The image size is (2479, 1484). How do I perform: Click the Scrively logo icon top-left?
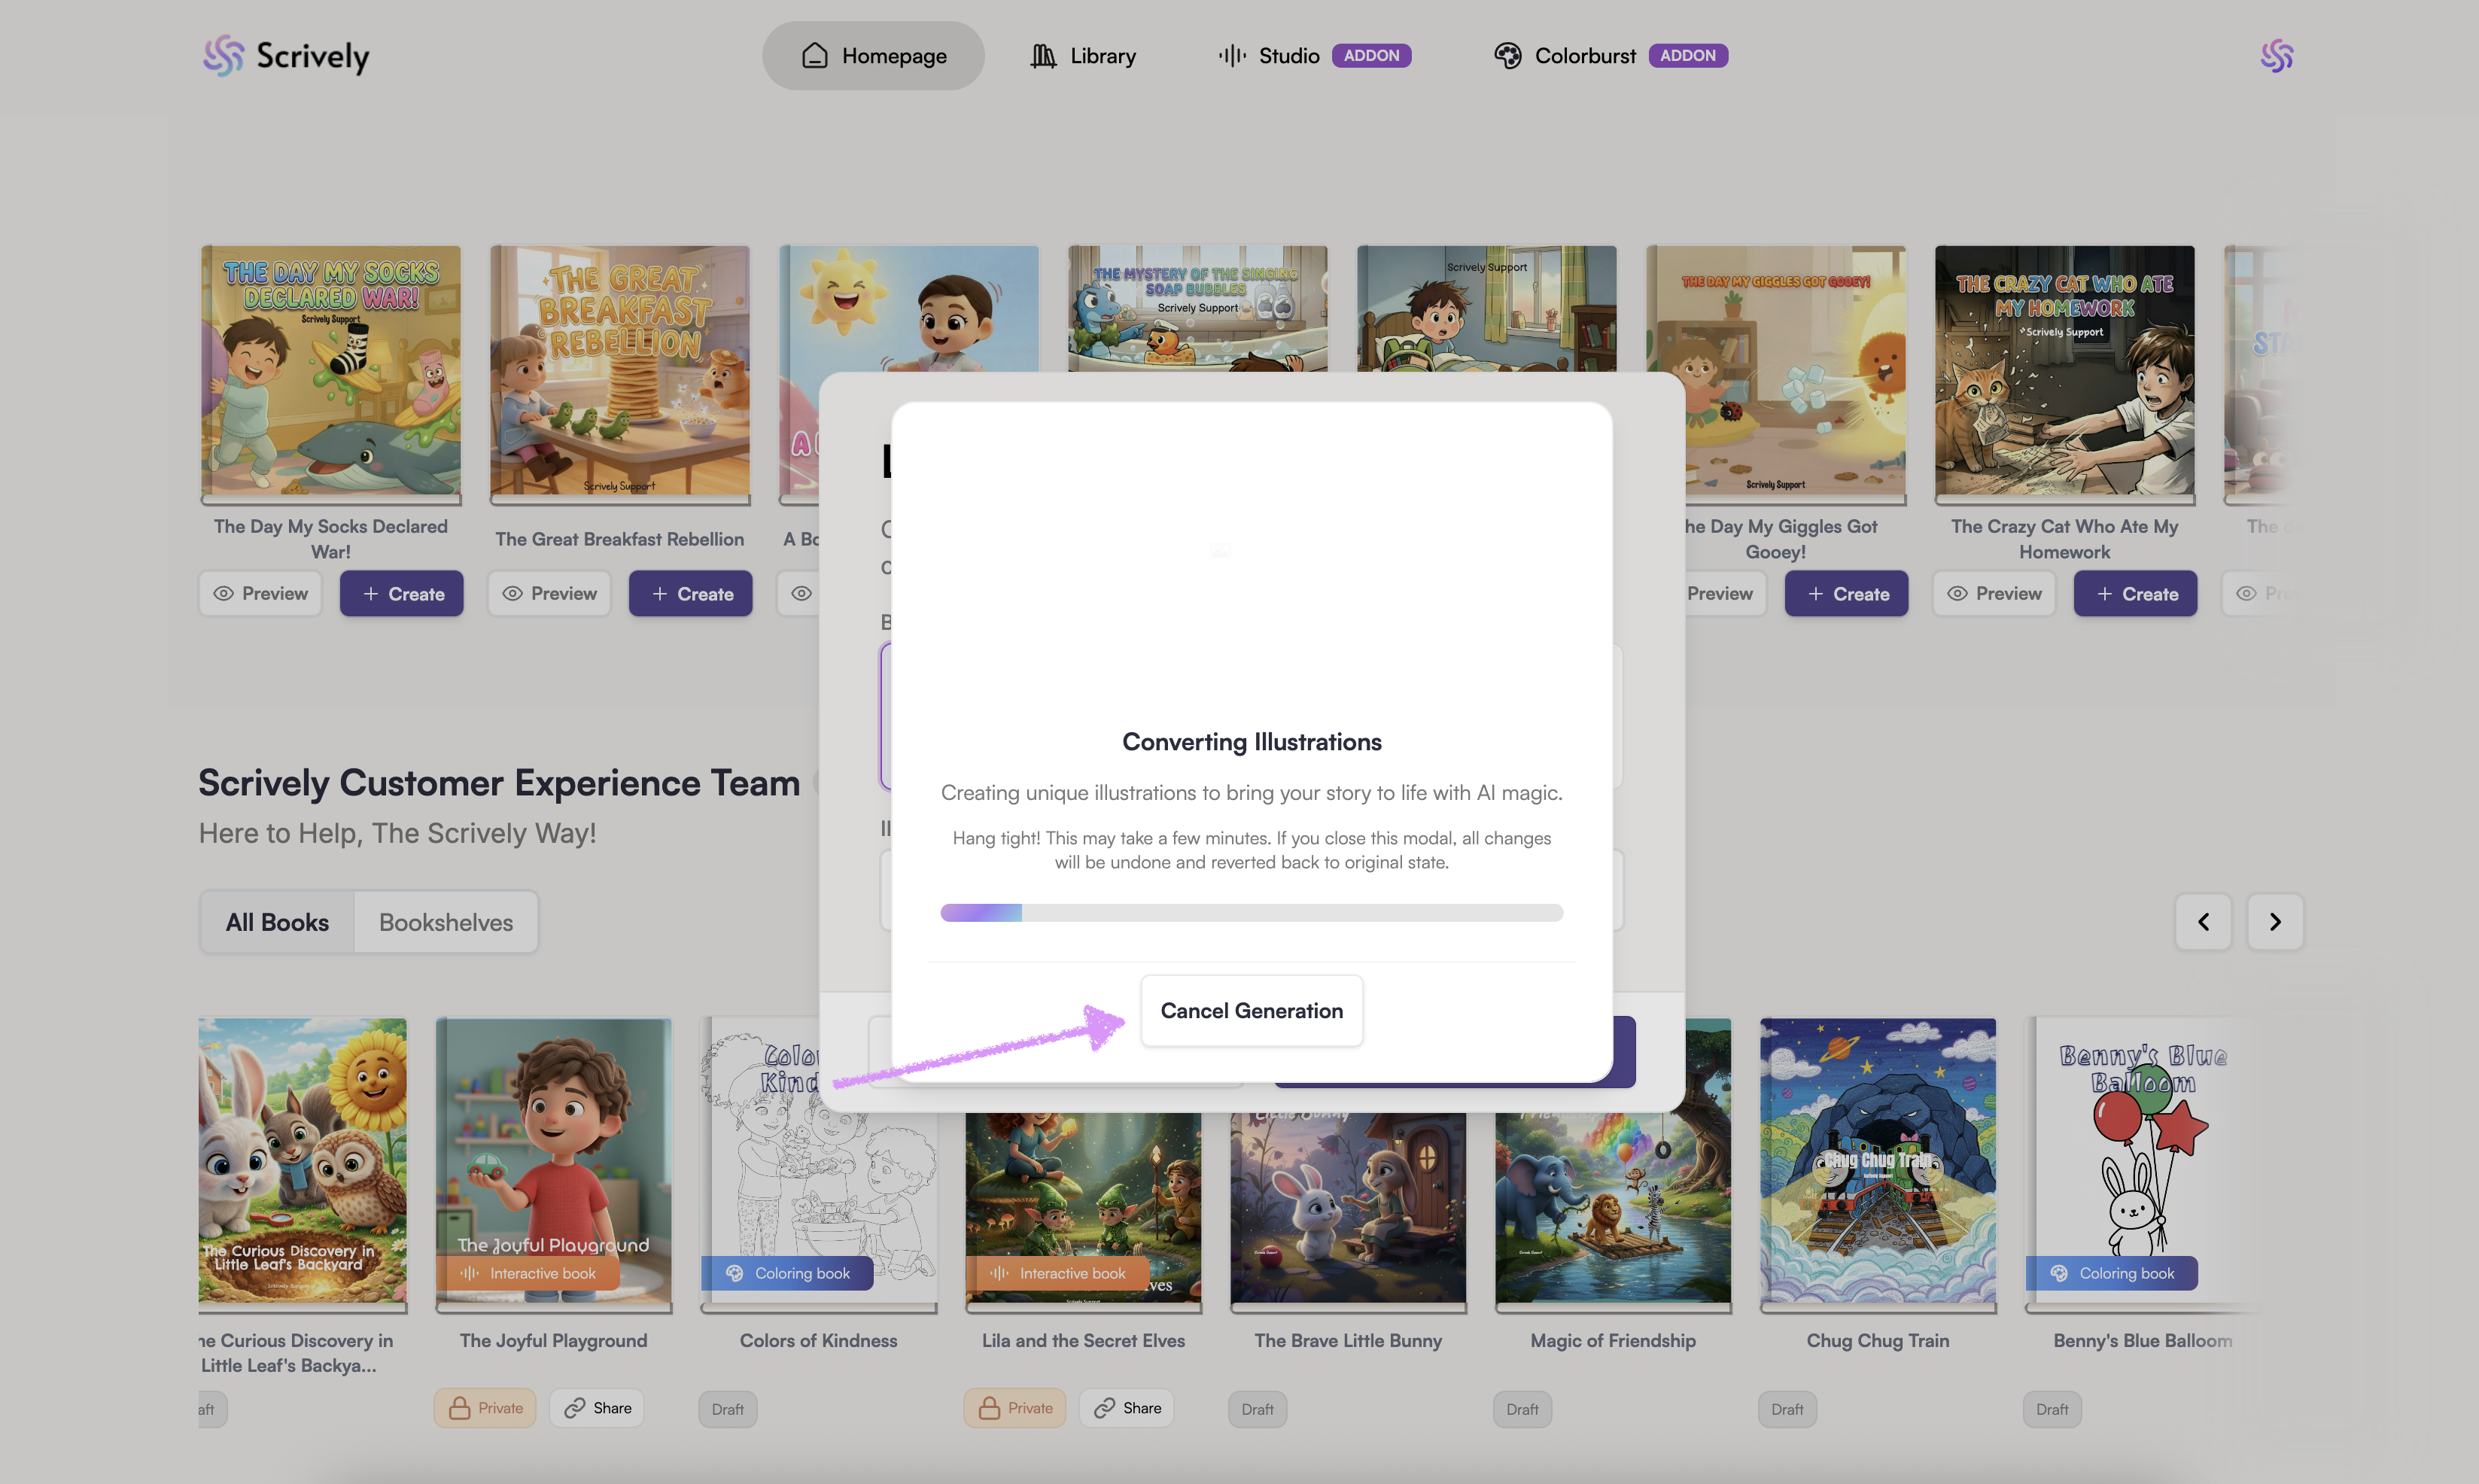click(223, 56)
